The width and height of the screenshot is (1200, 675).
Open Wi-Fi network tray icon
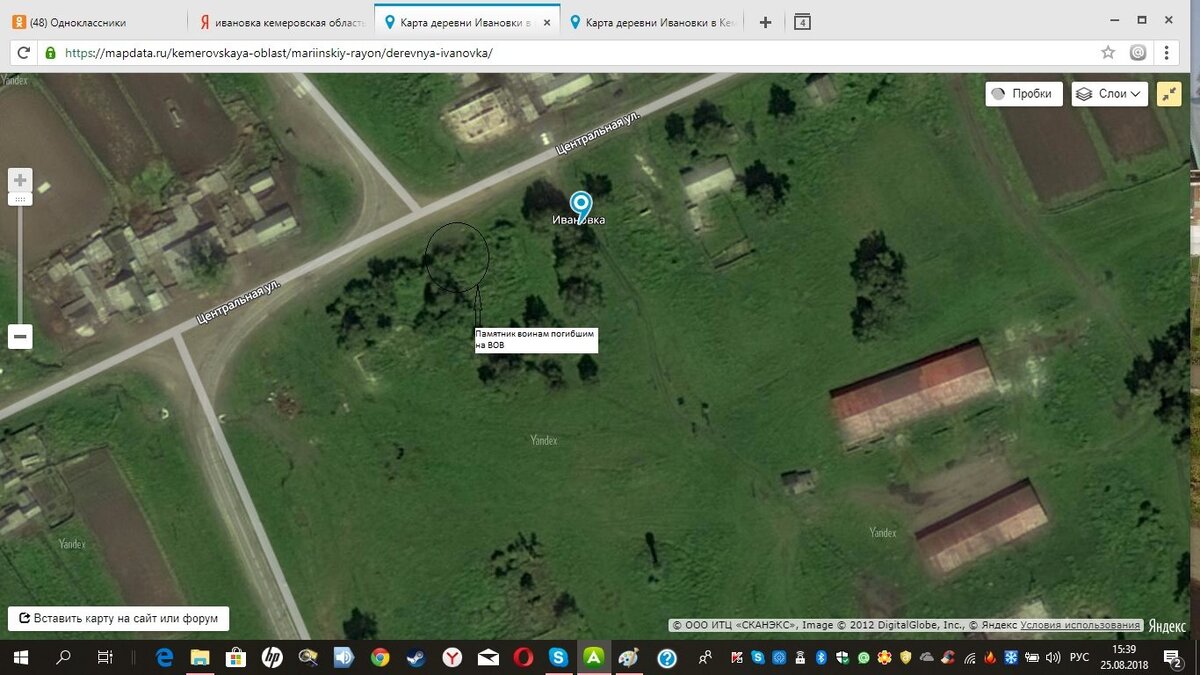[969, 658]
